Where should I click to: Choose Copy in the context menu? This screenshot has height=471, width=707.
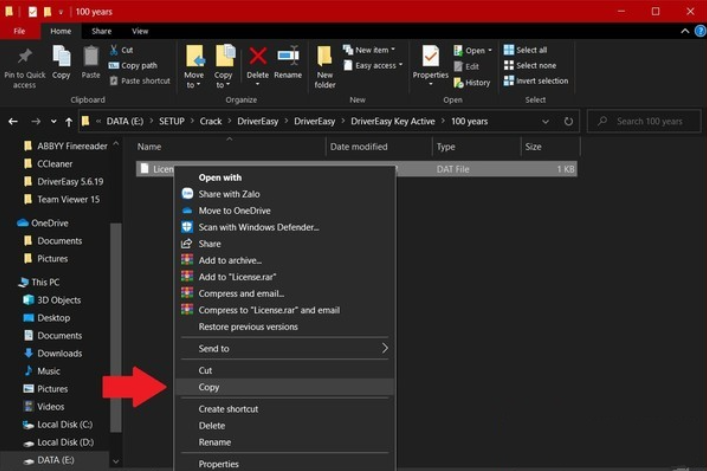coord(285,387)
